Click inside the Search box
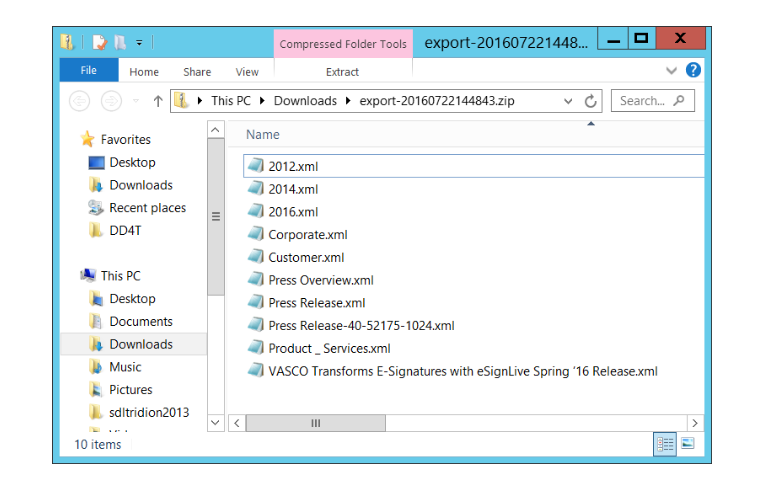The image size is (778, 482). (643, 101)
